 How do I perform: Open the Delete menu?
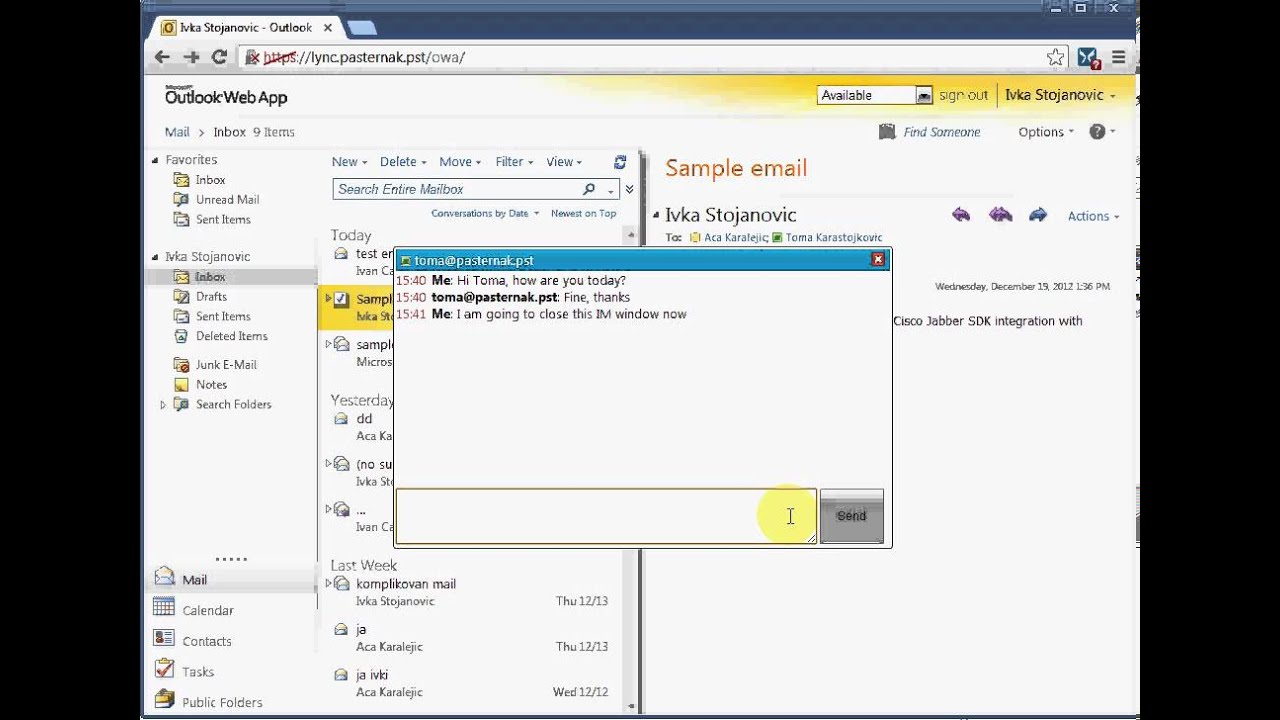pyautogui.click(x=403, y=162)
